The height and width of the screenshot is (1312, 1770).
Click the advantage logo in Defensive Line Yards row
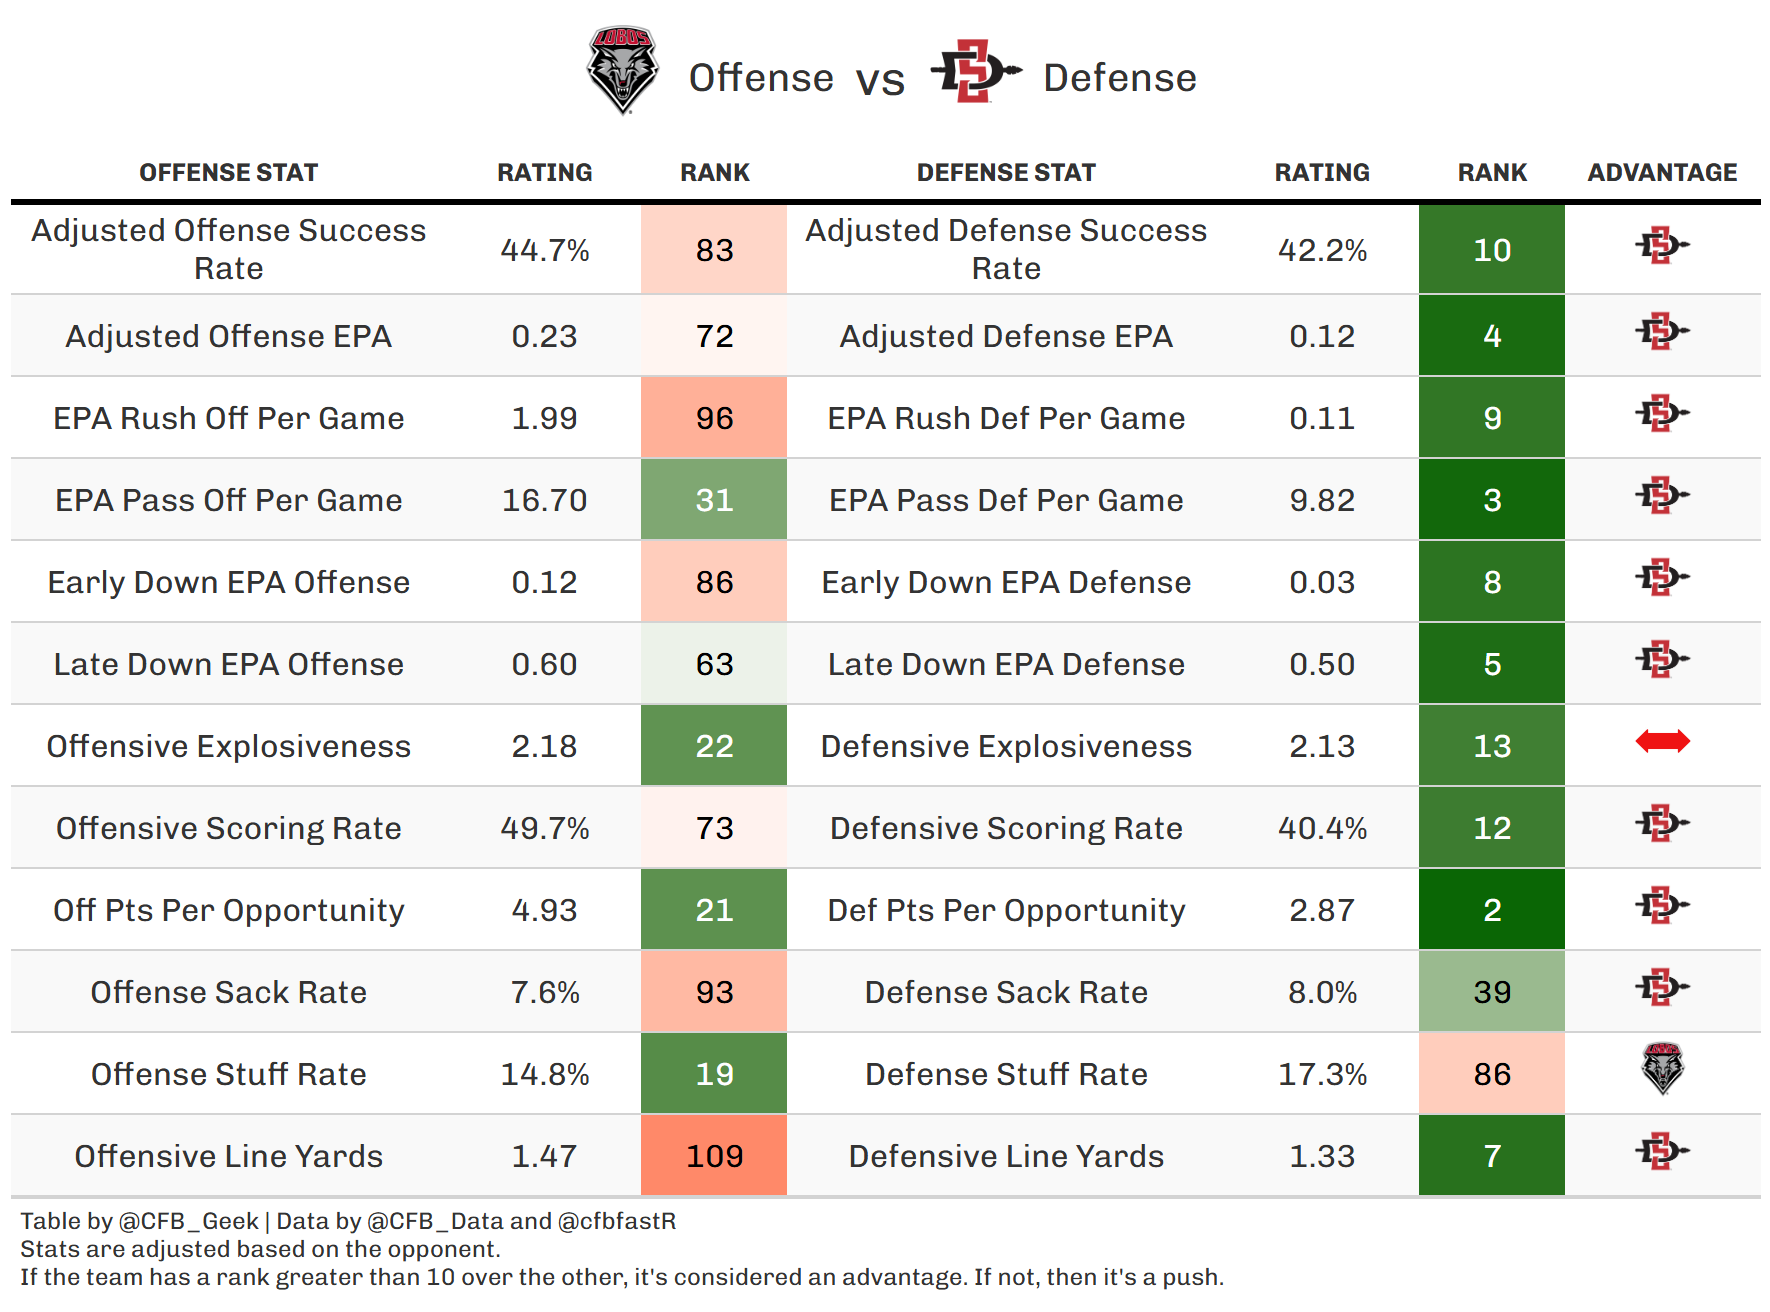[1662, 1151]
